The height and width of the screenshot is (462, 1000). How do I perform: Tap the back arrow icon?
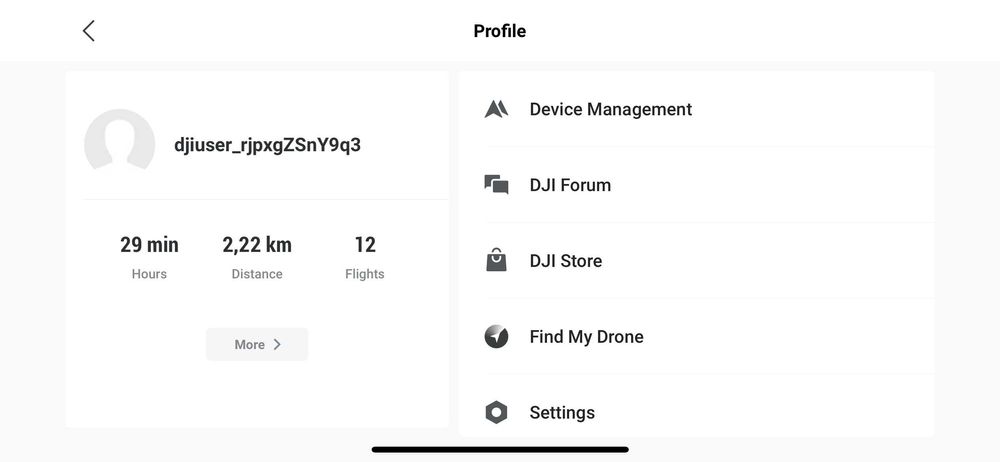[x=89, y=31]
